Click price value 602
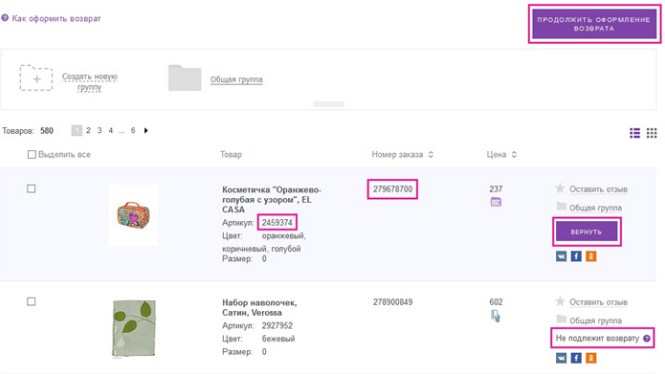Image resolution: width=665 pixels, height=374 pixels. tap(496, 302)
